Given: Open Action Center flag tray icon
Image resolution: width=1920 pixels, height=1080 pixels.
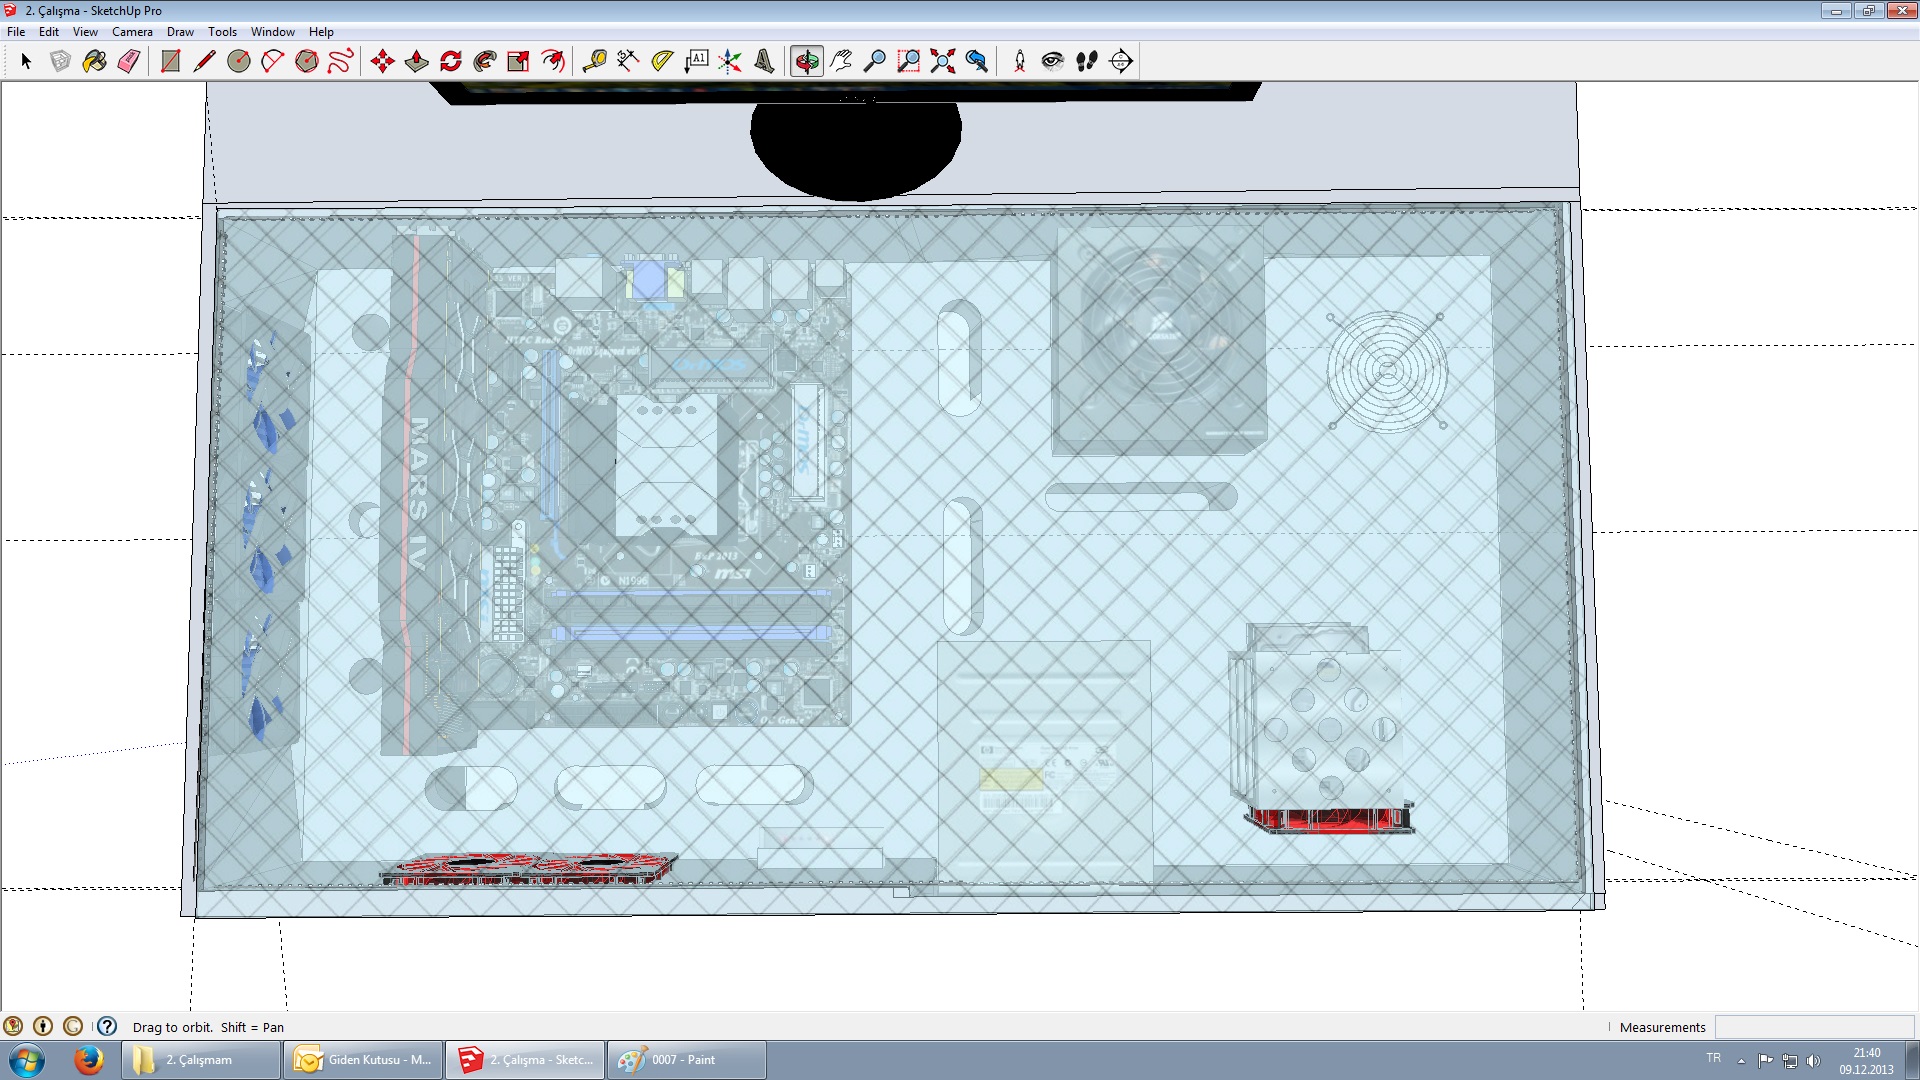Looking at the screenshot, I should (1765, 1061).
